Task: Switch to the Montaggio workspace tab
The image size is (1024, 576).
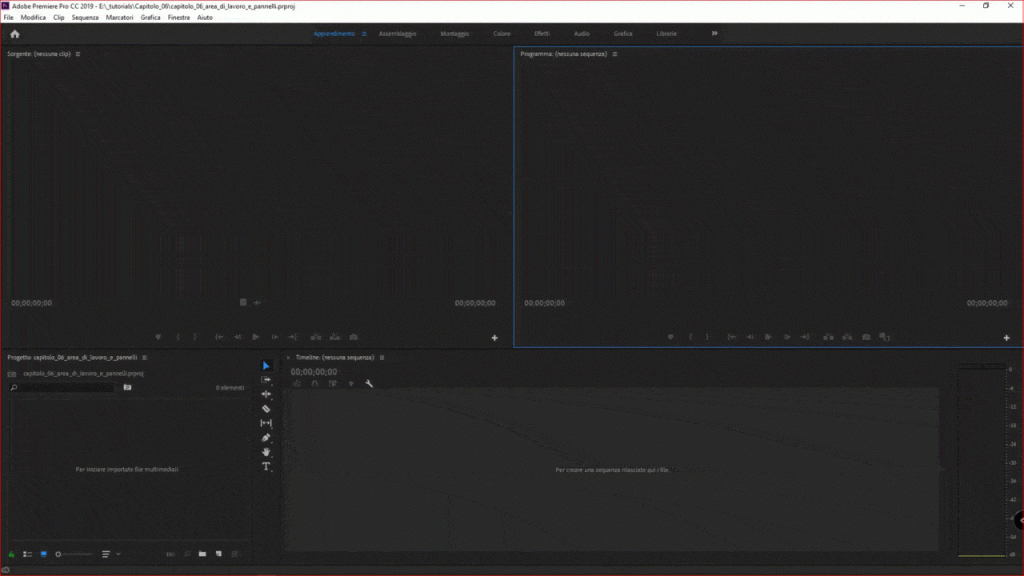Action: coord(456,33)
